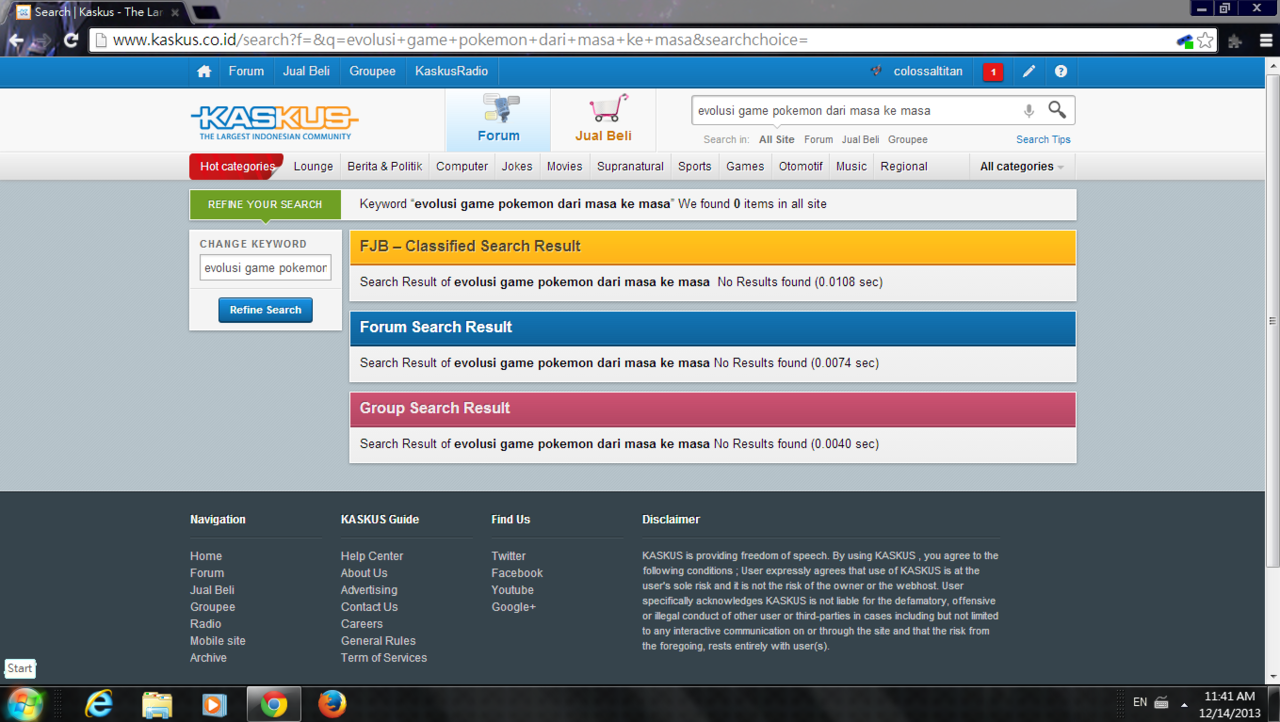Image resolution: width=1280 pixels, height=722 pixels.
Task: Click the browser extension puzzle icon
Action: (x=1235, y=41)
